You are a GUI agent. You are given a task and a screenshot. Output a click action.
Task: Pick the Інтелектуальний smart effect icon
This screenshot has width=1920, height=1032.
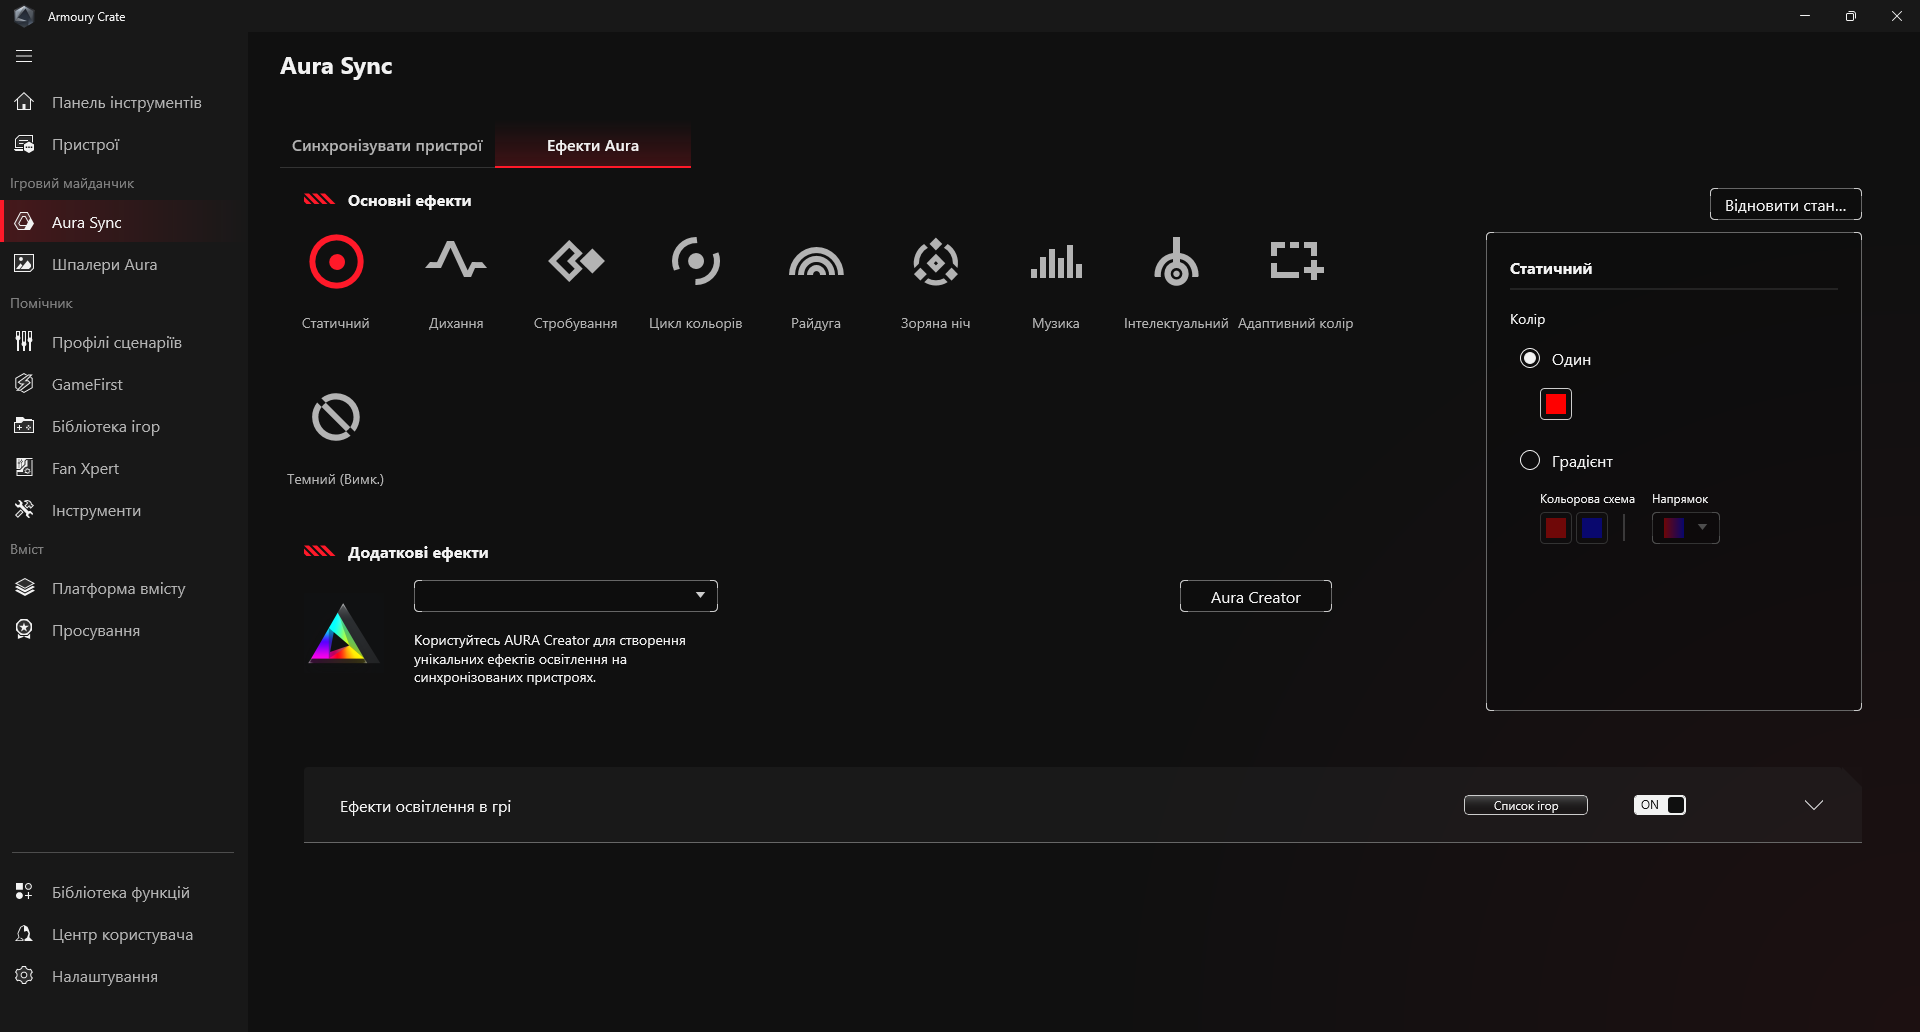pos(1176,262)
